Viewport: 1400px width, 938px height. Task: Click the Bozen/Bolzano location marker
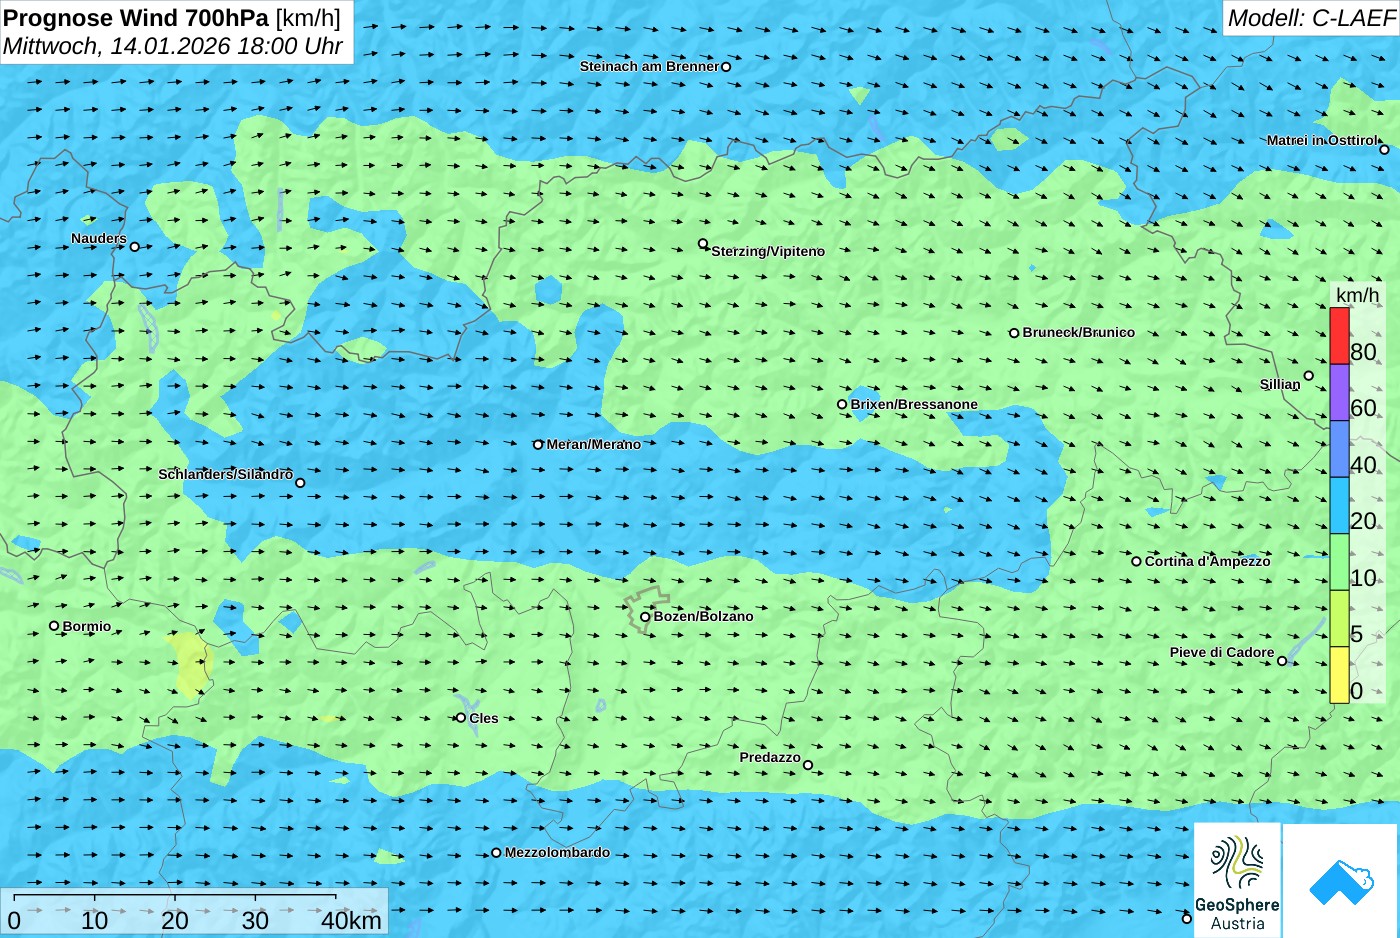click(645, 617)
